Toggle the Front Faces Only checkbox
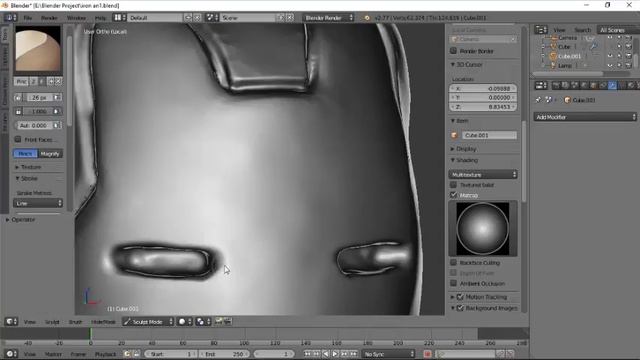Screen dimensions: 640x360 pos(18,140)
